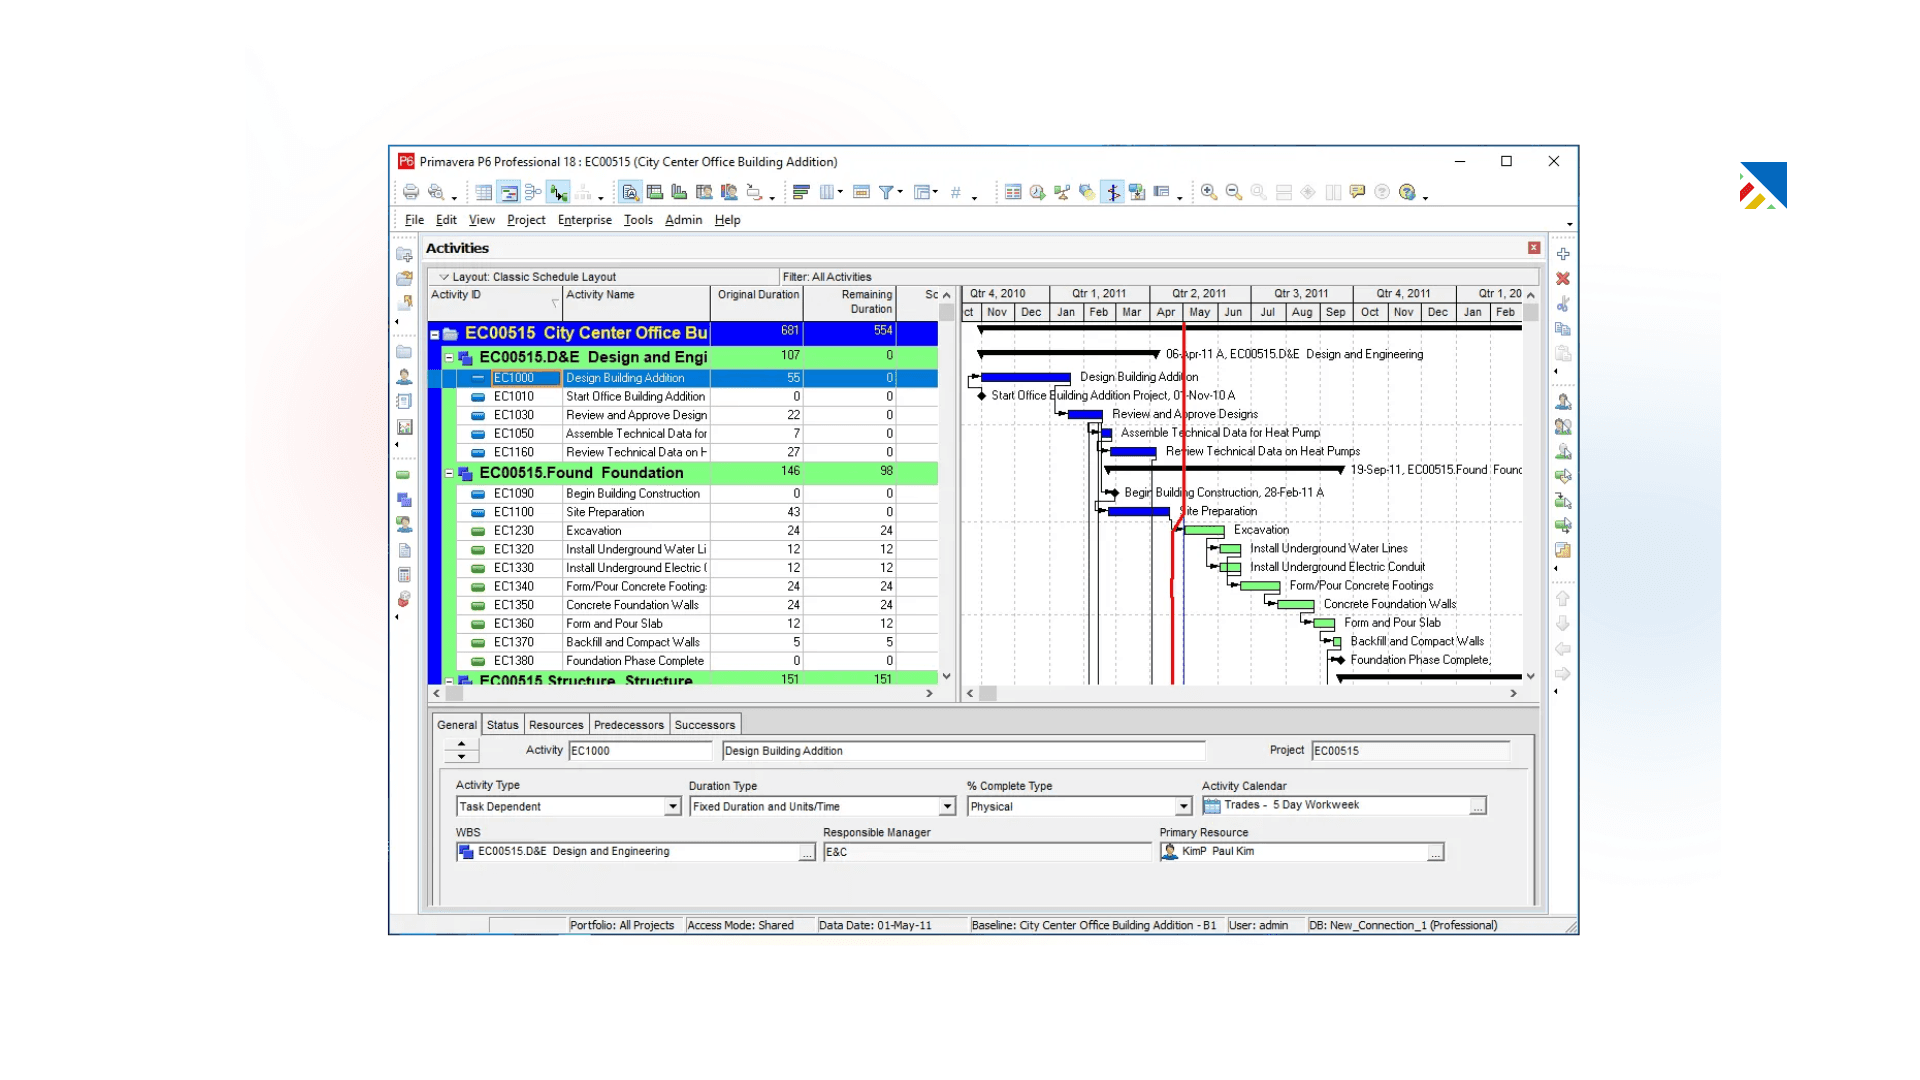The image size is (1920, 1080).
Task: Open the Schedule dialog via clock icon
Action: point(1036,192)
